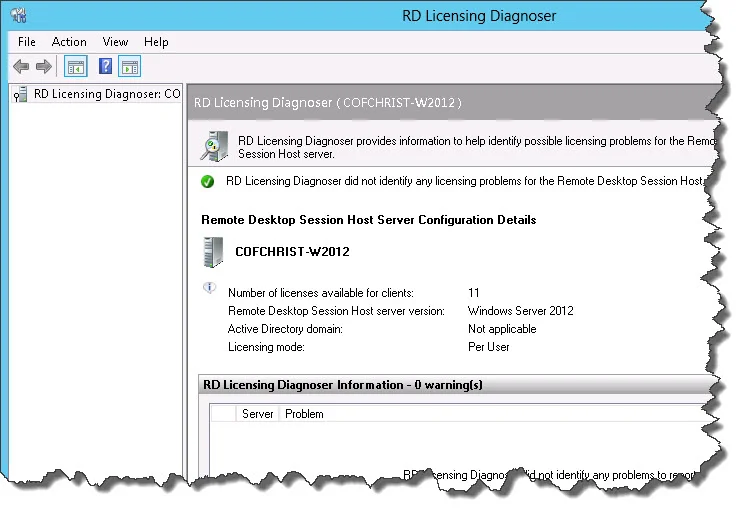Click the COFCHRIST-W2012 server tower icon
This screenshot has width=747, height=514.
click(213, 252)
